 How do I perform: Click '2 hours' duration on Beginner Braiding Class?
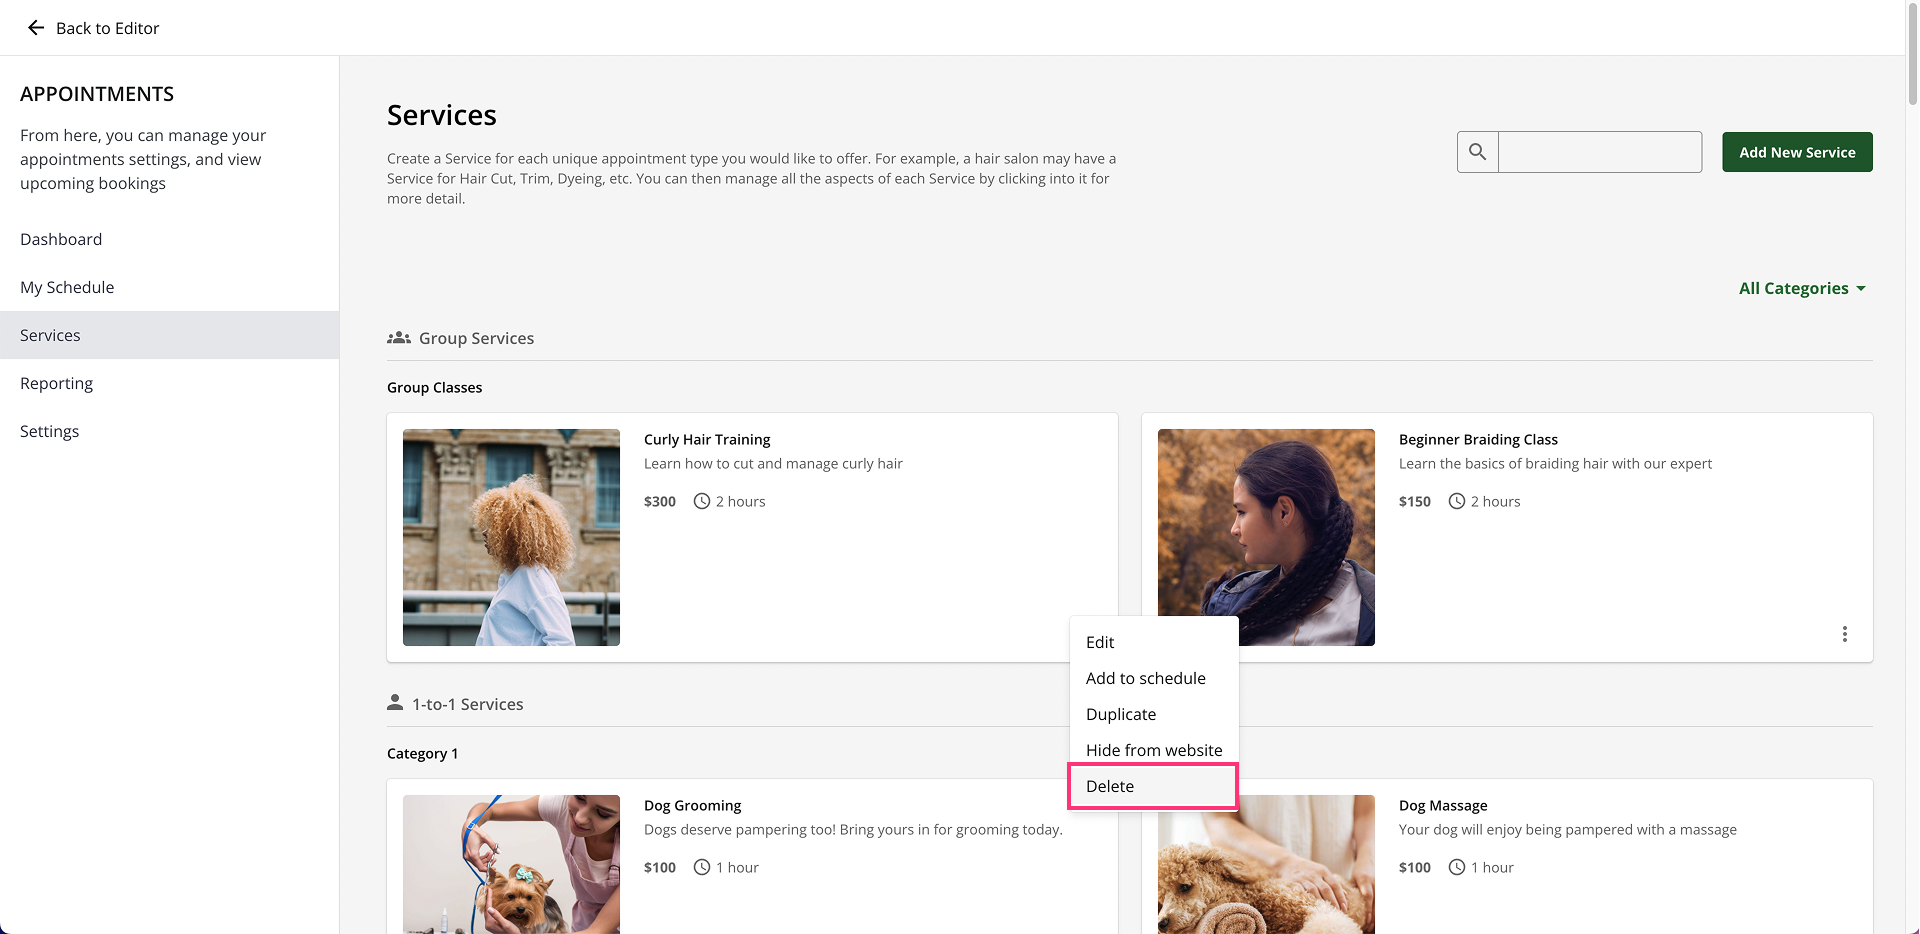1495,501
